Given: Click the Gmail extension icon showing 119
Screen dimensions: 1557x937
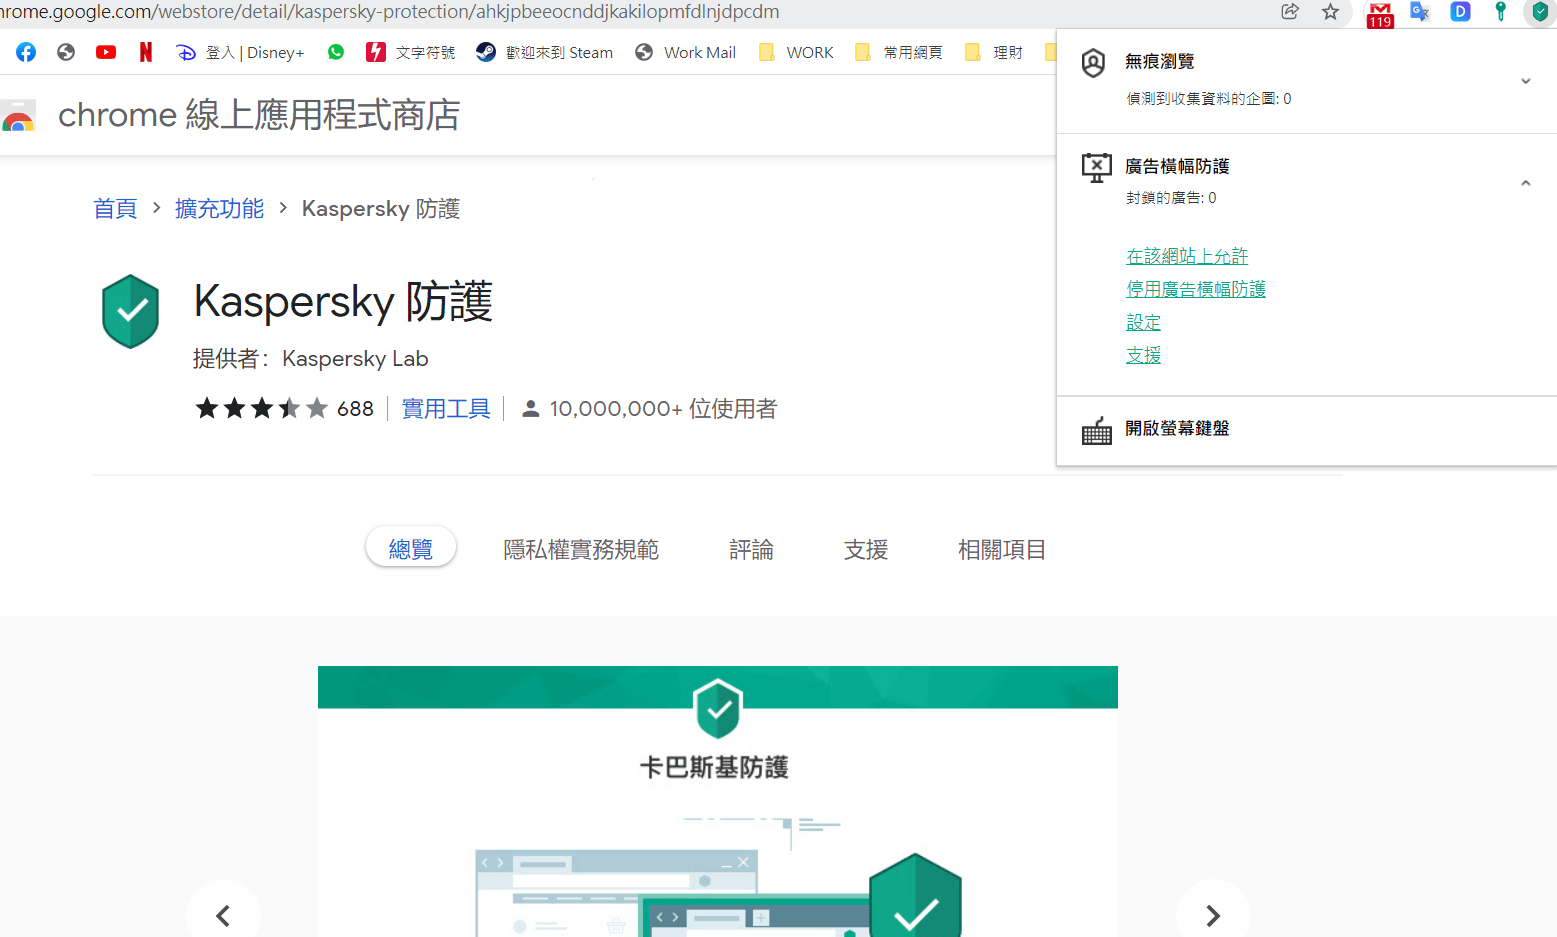Looking at the screenshot, I should pyautogui.click(x=1380, y=14).
